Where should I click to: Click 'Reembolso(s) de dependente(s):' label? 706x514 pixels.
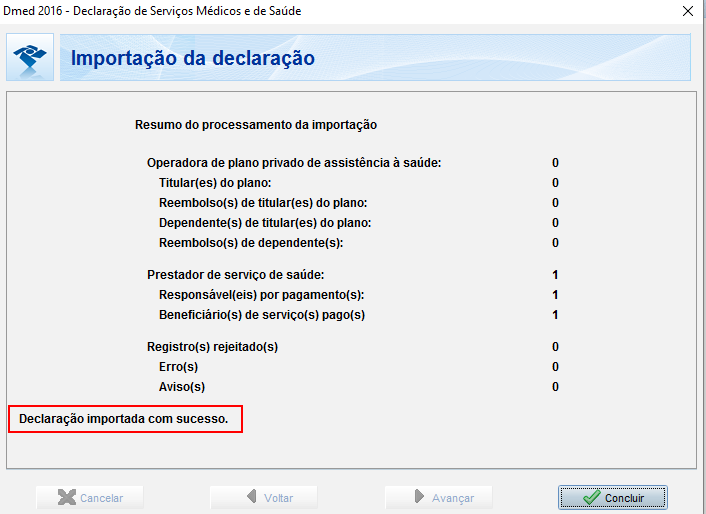[251, 243]
